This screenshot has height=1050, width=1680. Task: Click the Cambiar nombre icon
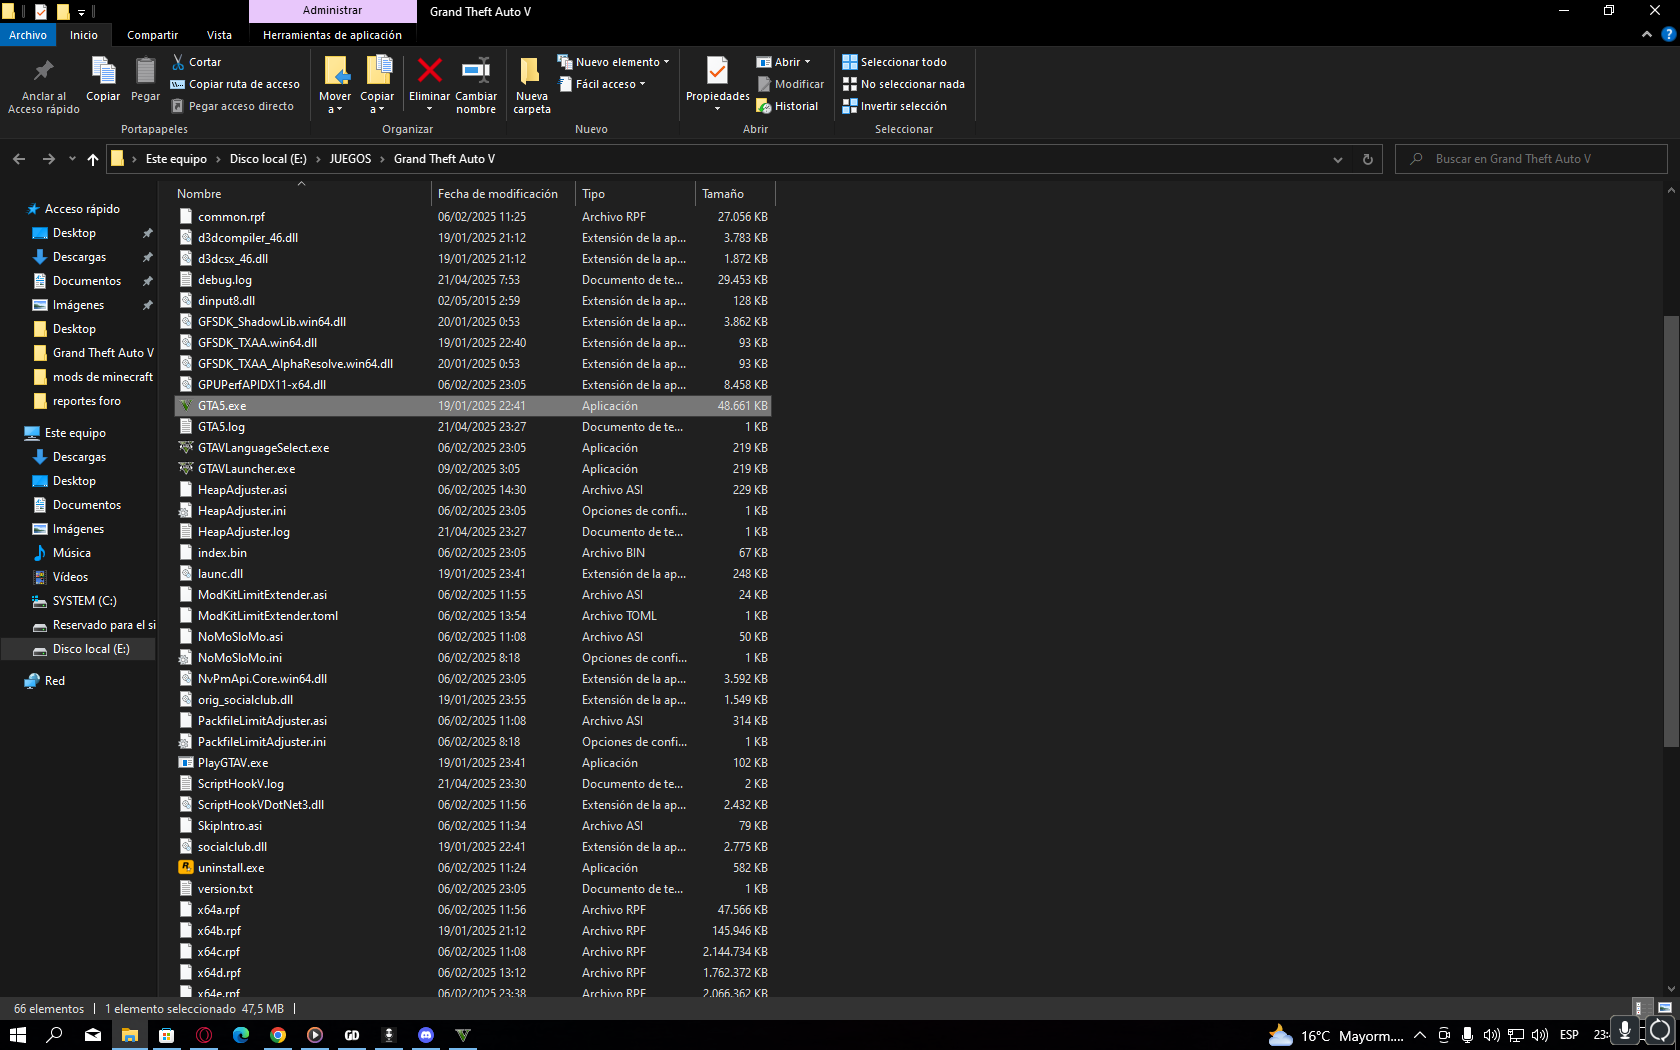click(476, 72)
